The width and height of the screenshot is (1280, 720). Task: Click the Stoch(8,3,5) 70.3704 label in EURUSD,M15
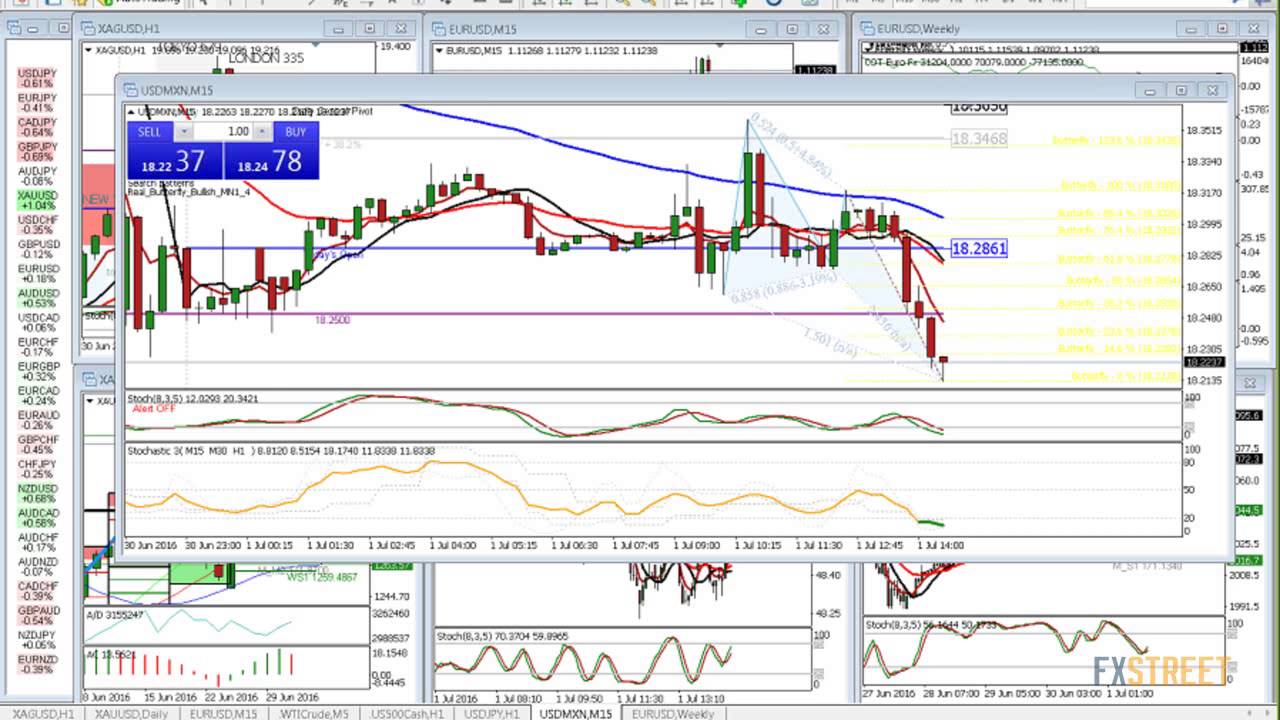(x=502, y=635)
